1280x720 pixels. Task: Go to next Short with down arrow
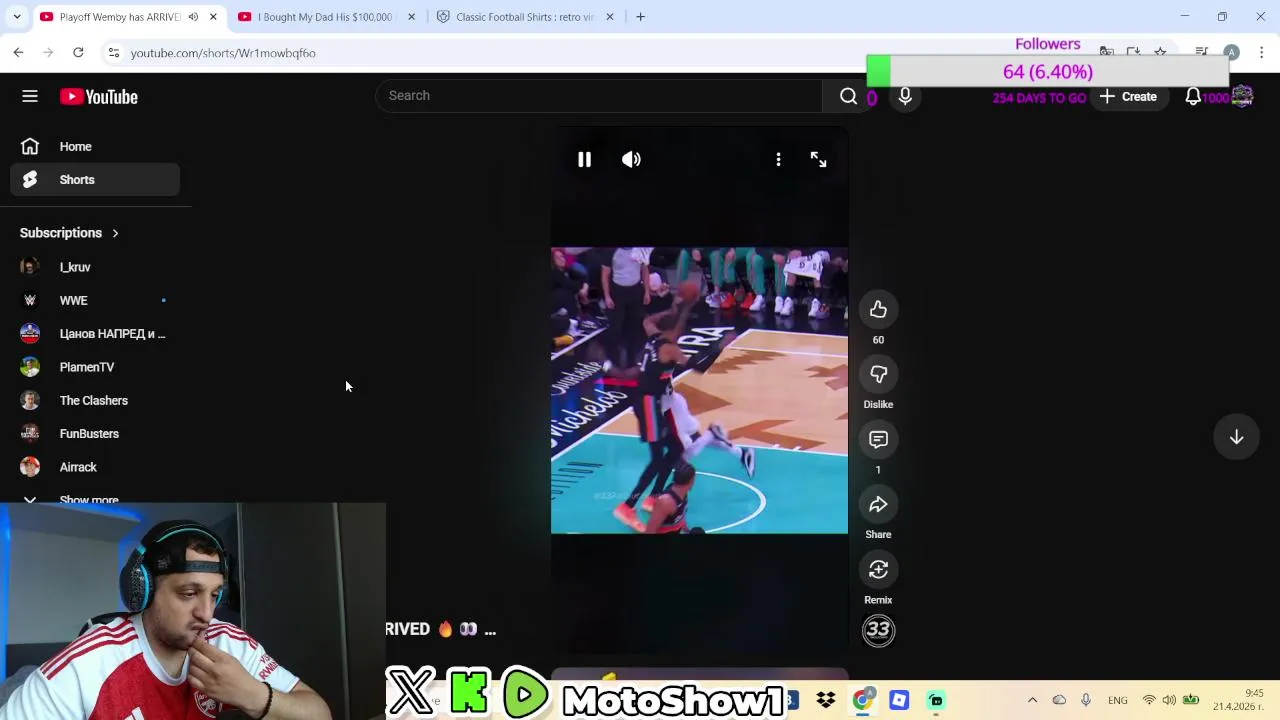1236,437
